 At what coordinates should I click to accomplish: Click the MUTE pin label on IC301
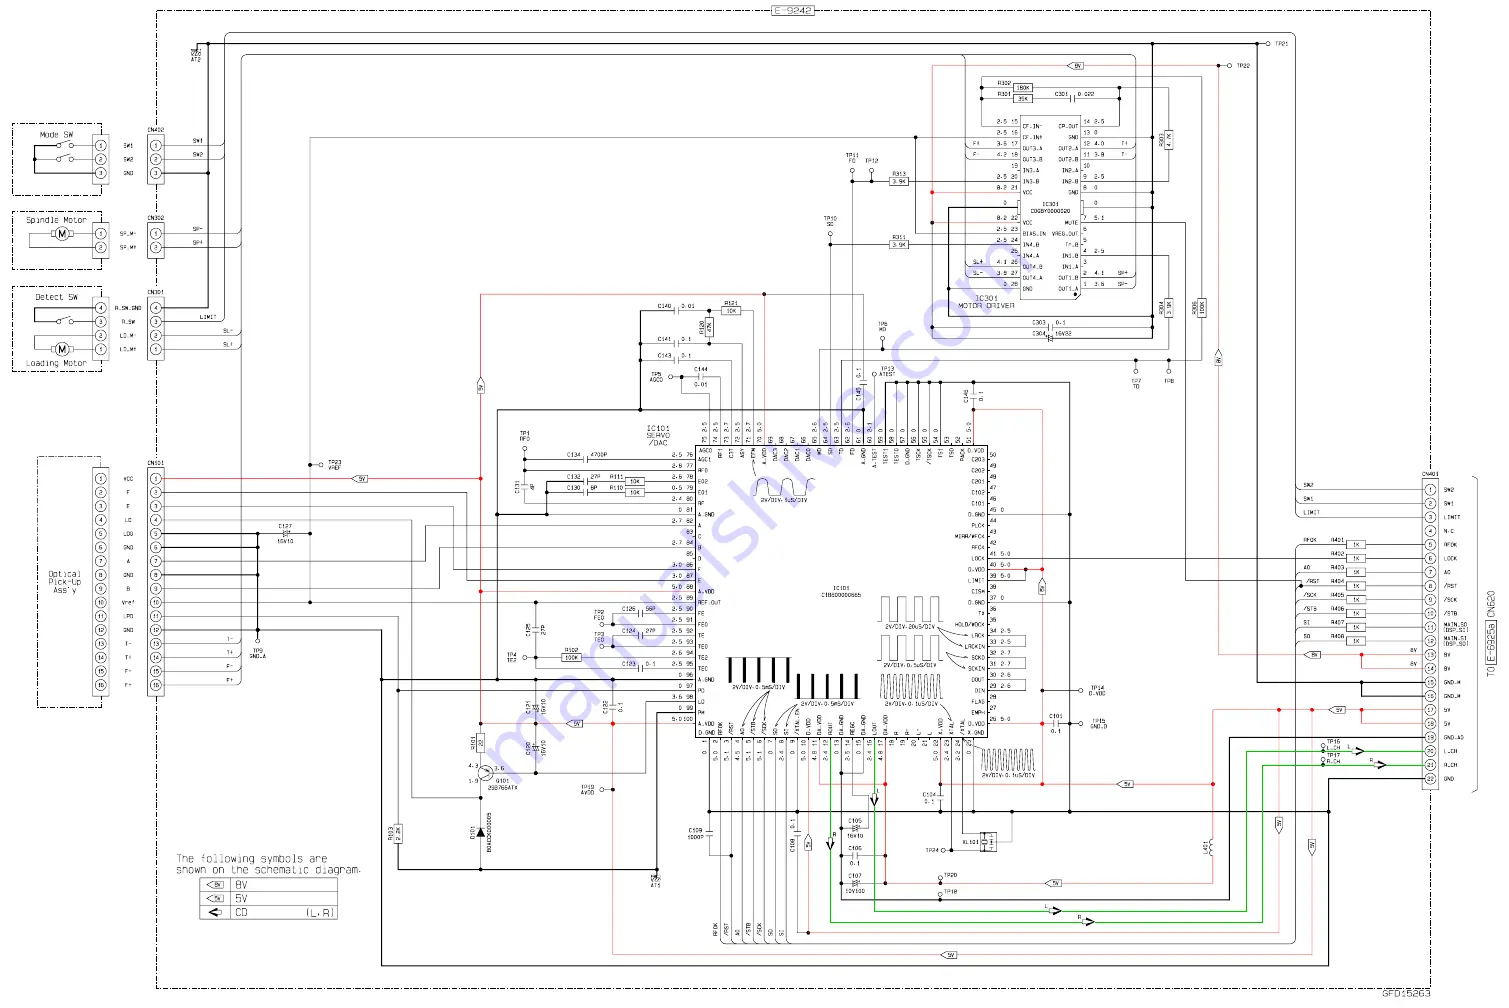[1072, 223]
